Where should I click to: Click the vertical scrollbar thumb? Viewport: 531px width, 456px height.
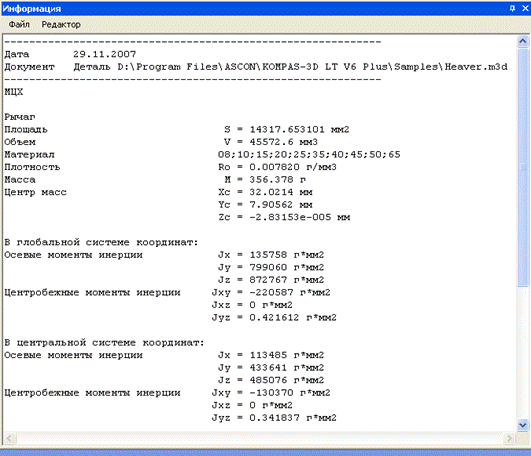[523, 167]
